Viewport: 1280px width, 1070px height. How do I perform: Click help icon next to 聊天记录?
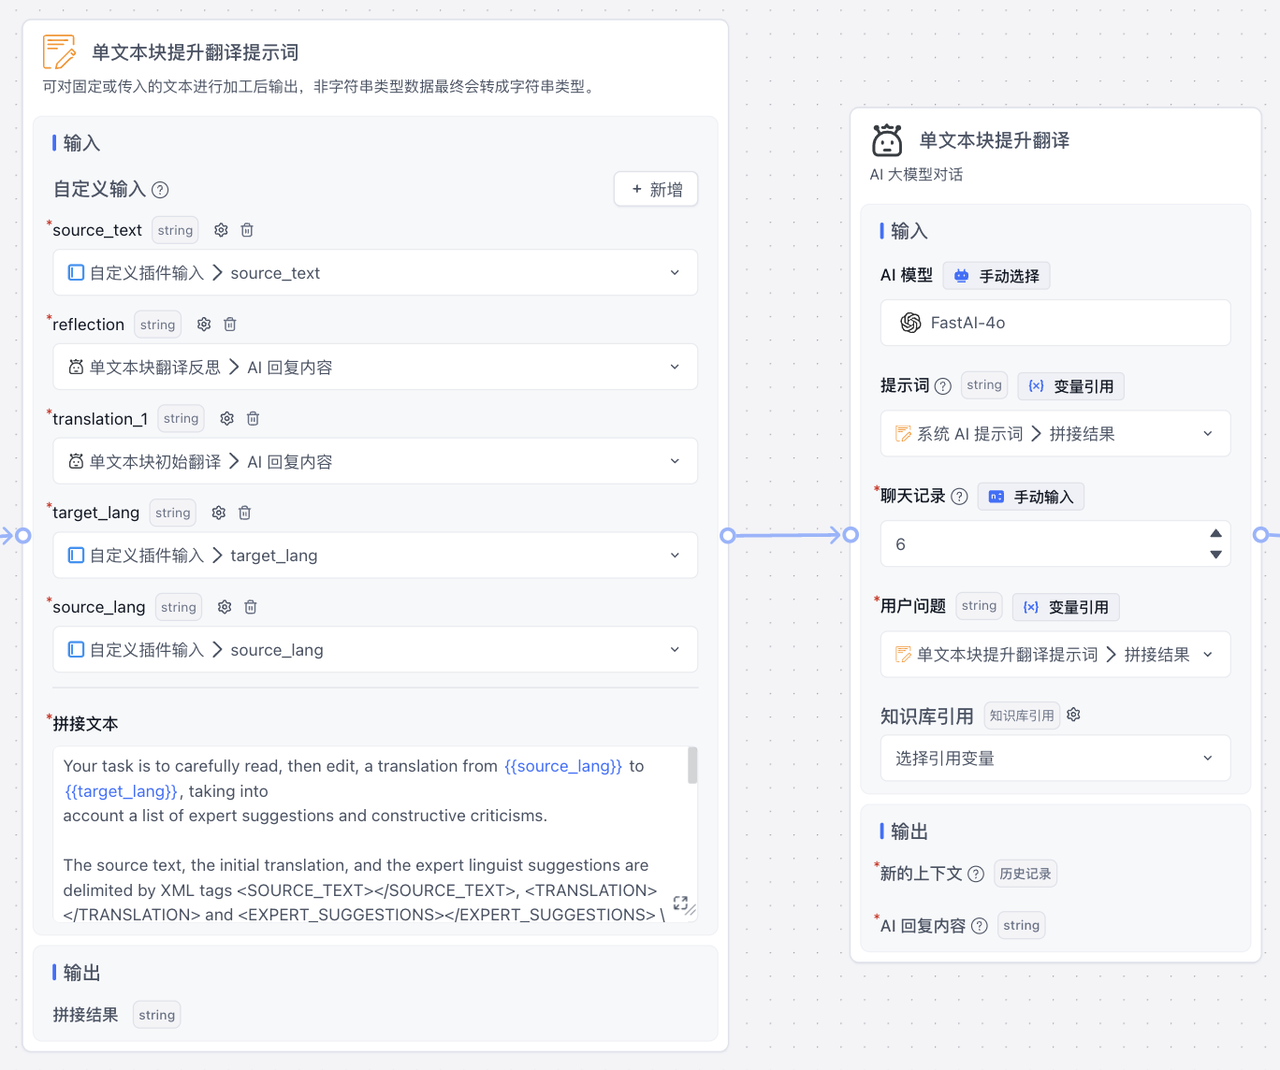[x=959, y=497]
